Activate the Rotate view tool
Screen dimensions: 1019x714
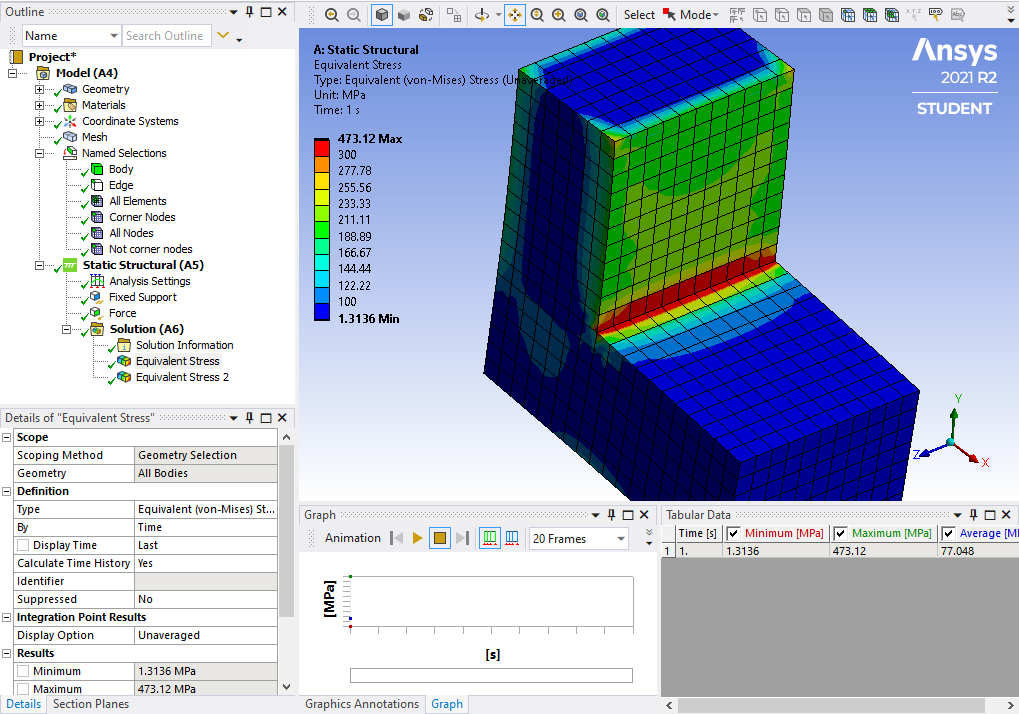tap(482, 15)
